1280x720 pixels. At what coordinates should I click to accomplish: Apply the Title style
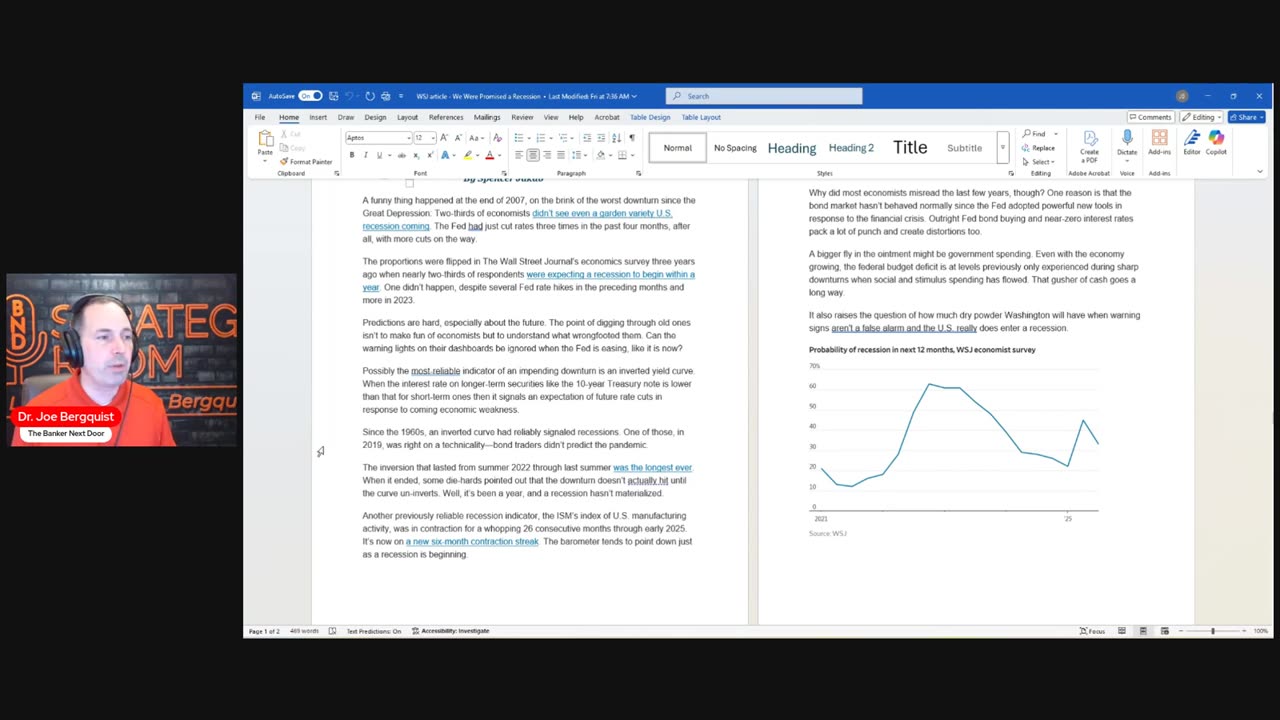pyautogui.click(x=910, y=147)
